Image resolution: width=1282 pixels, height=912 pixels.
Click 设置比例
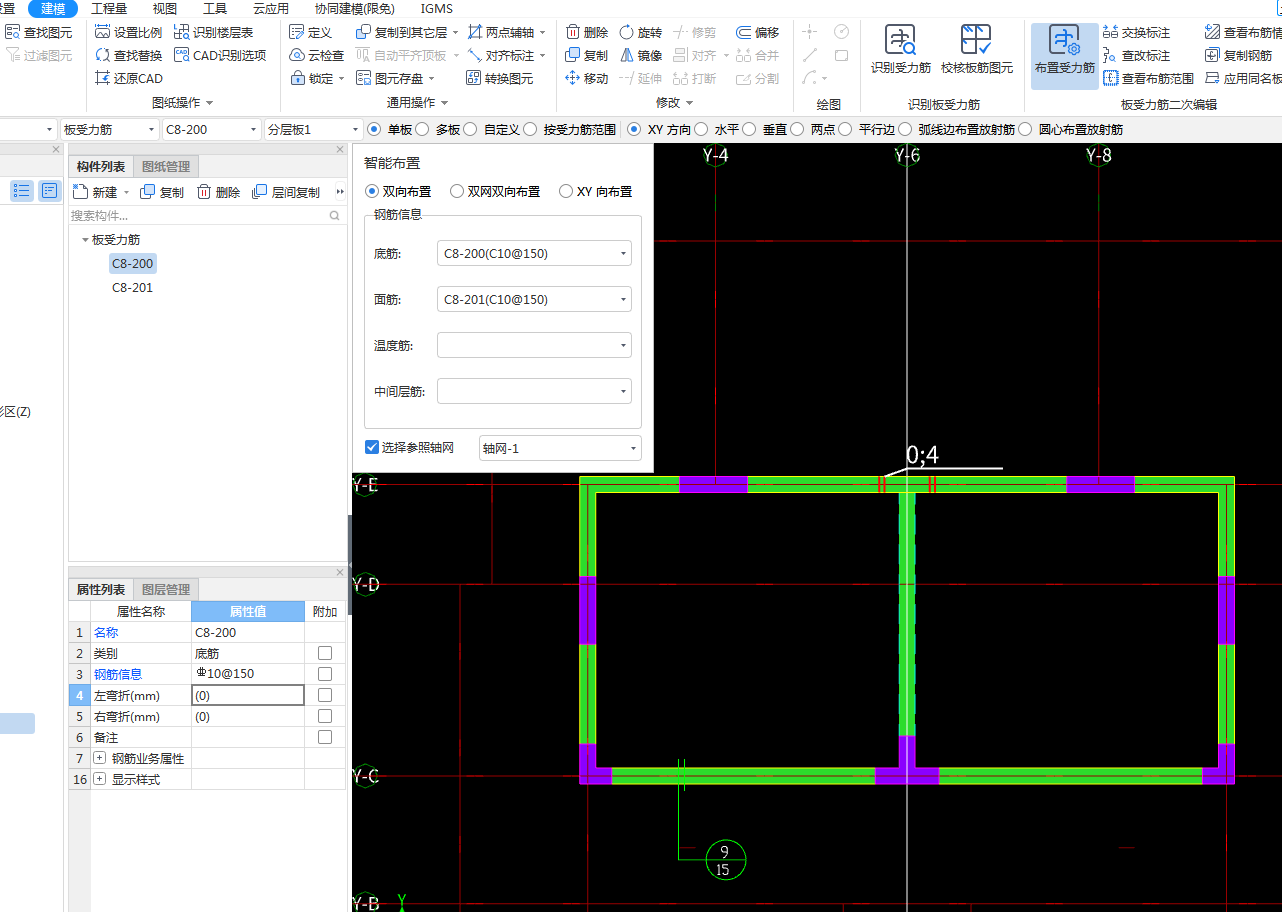click(x=128, y=33)
